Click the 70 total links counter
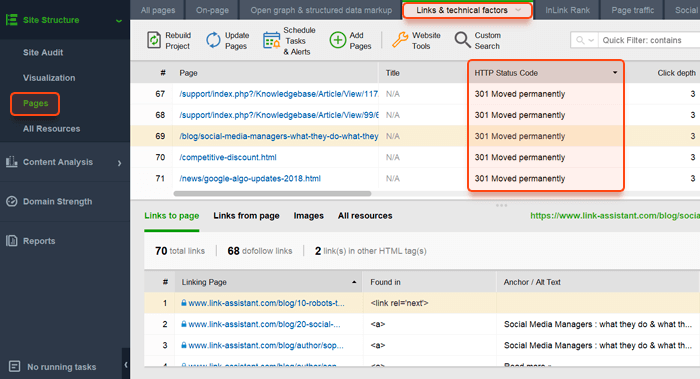This screenshot has height=379, width=700. coord(180,251)
